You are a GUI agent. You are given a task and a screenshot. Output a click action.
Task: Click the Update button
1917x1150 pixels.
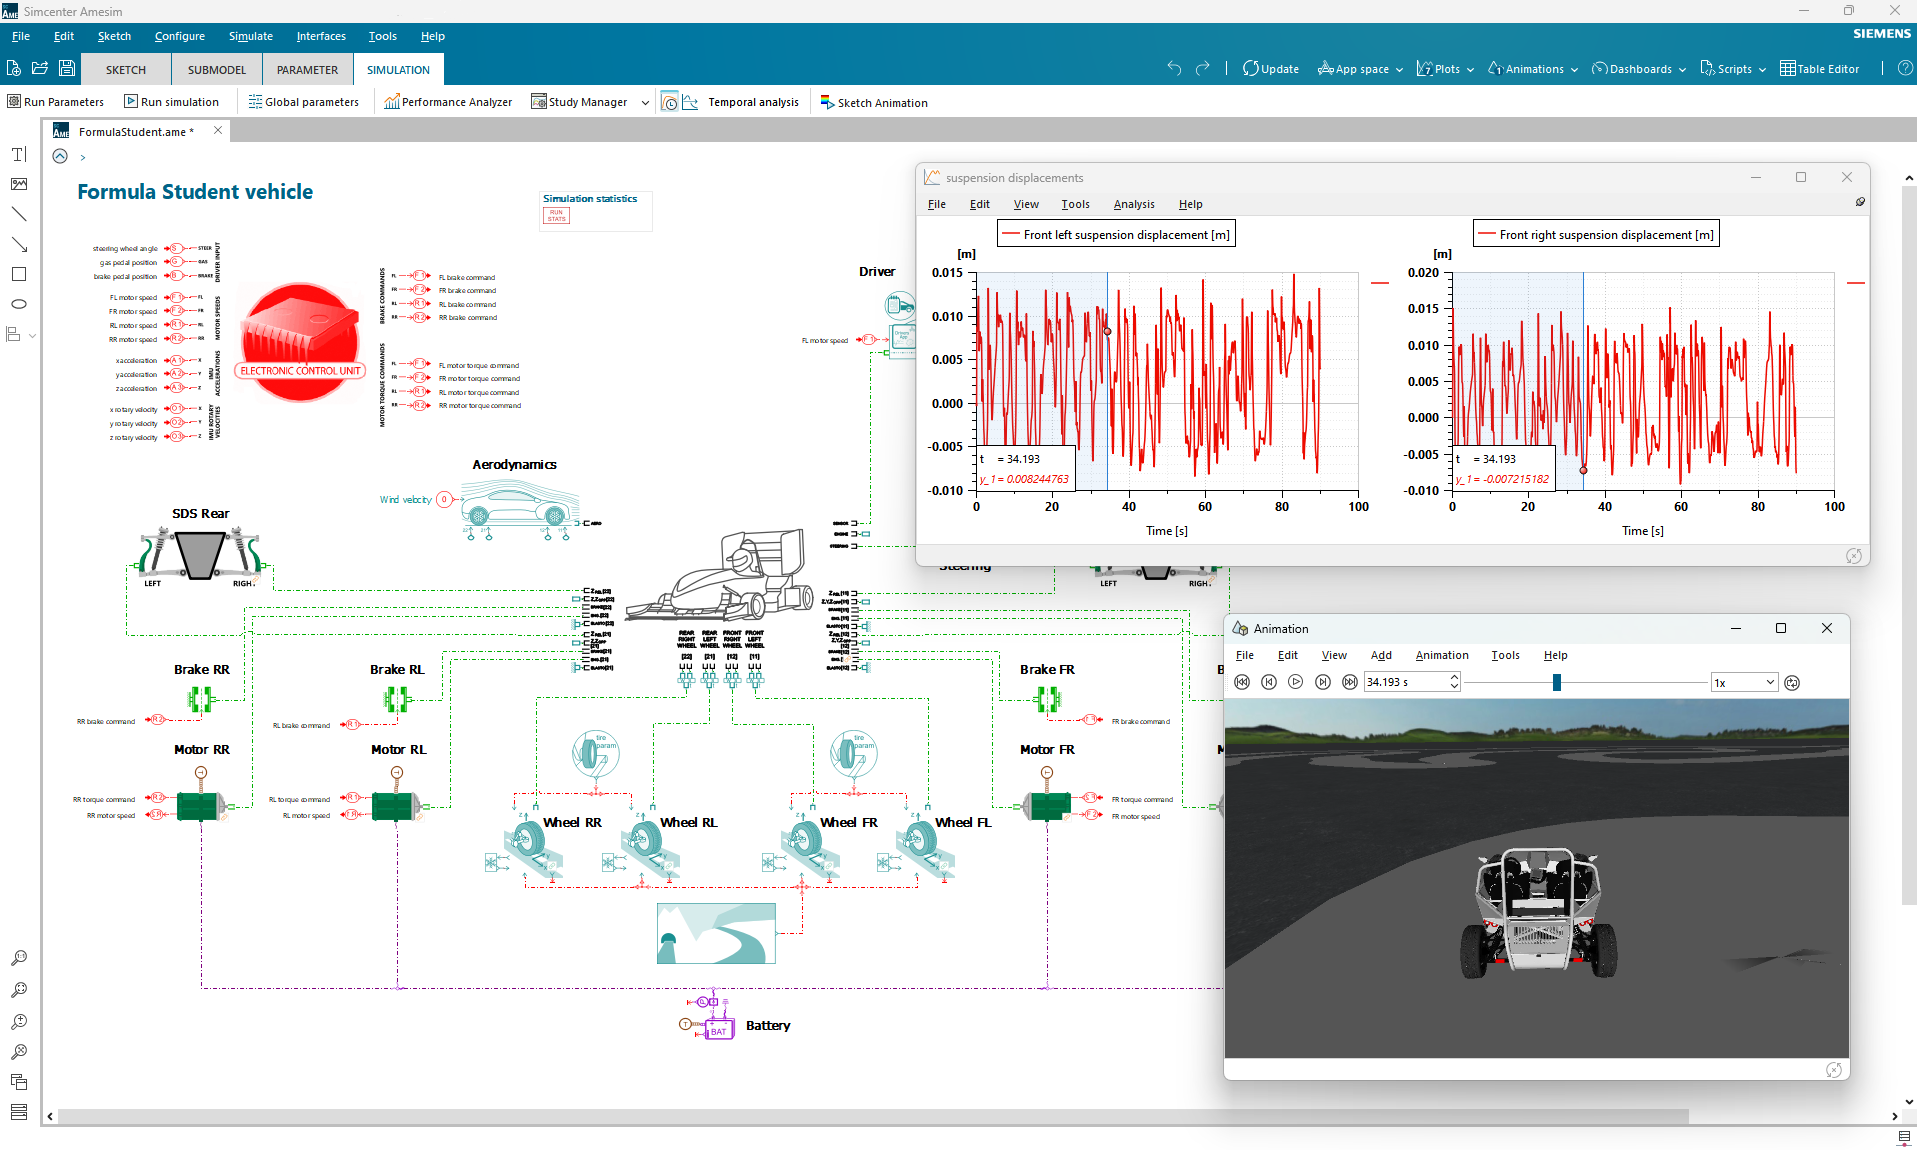pyautogui.click(x=1270, y=69)
